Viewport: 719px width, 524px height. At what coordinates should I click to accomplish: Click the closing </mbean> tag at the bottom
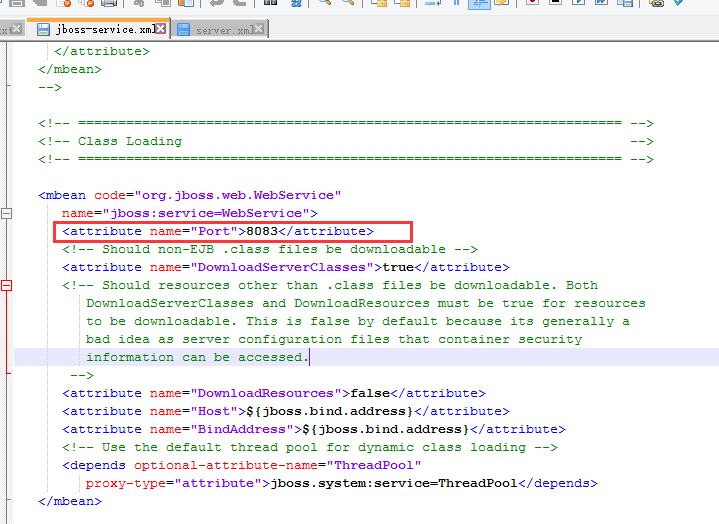click(70, 501)
